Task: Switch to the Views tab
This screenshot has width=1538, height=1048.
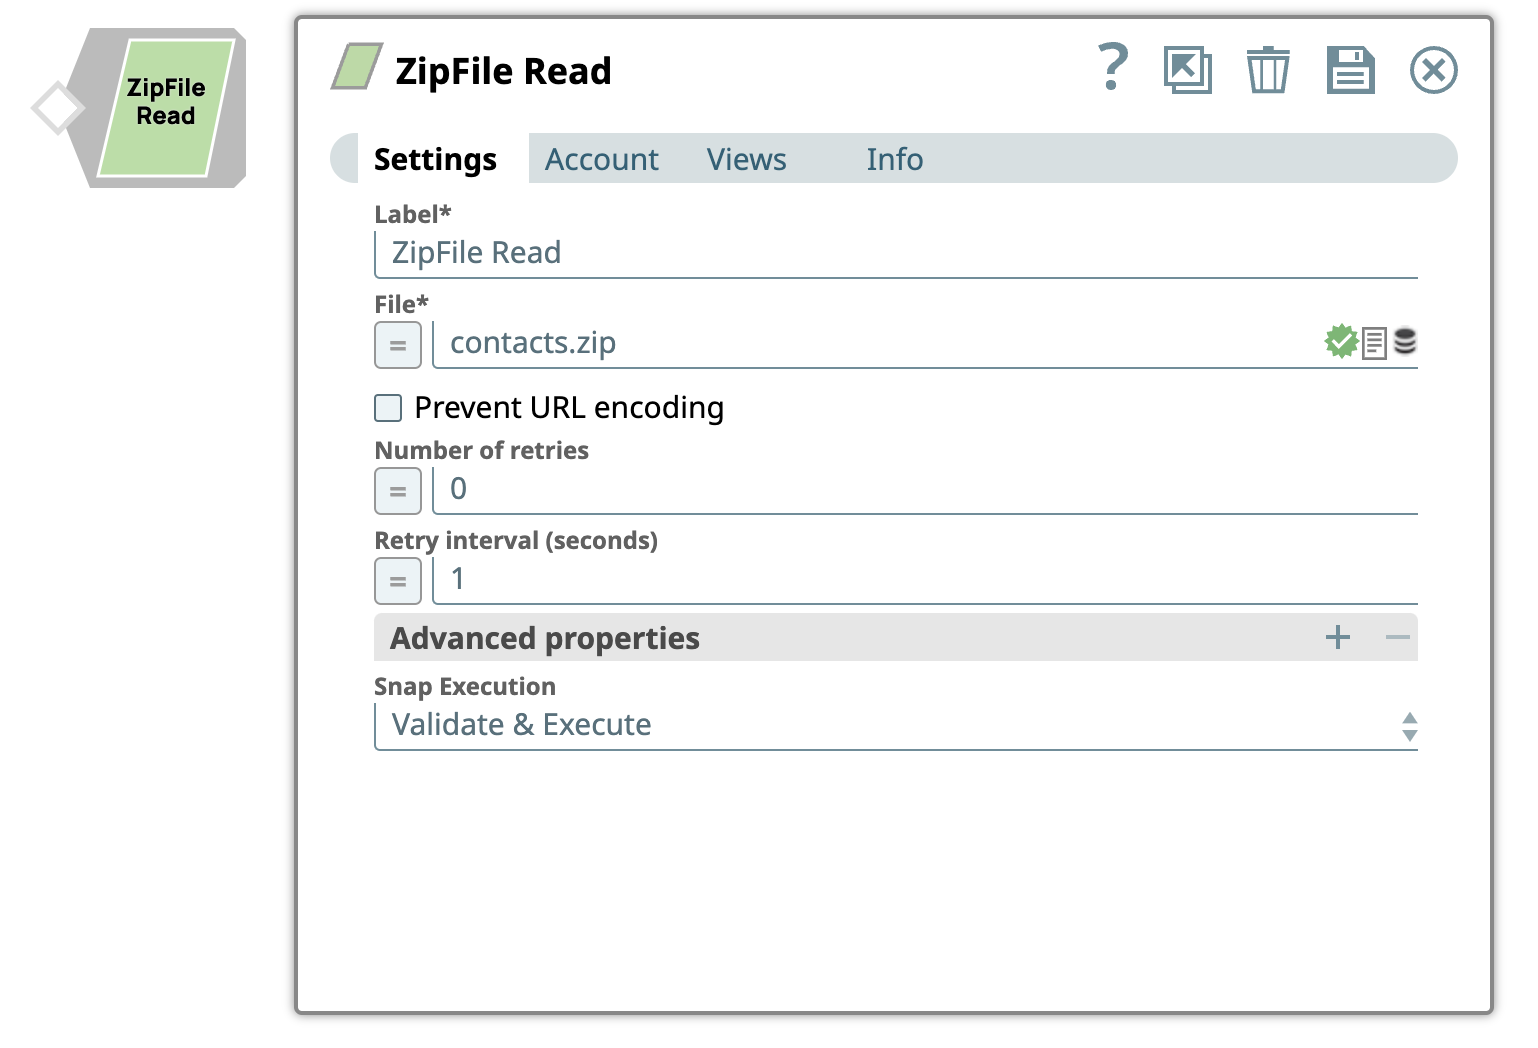Action: 746,160
